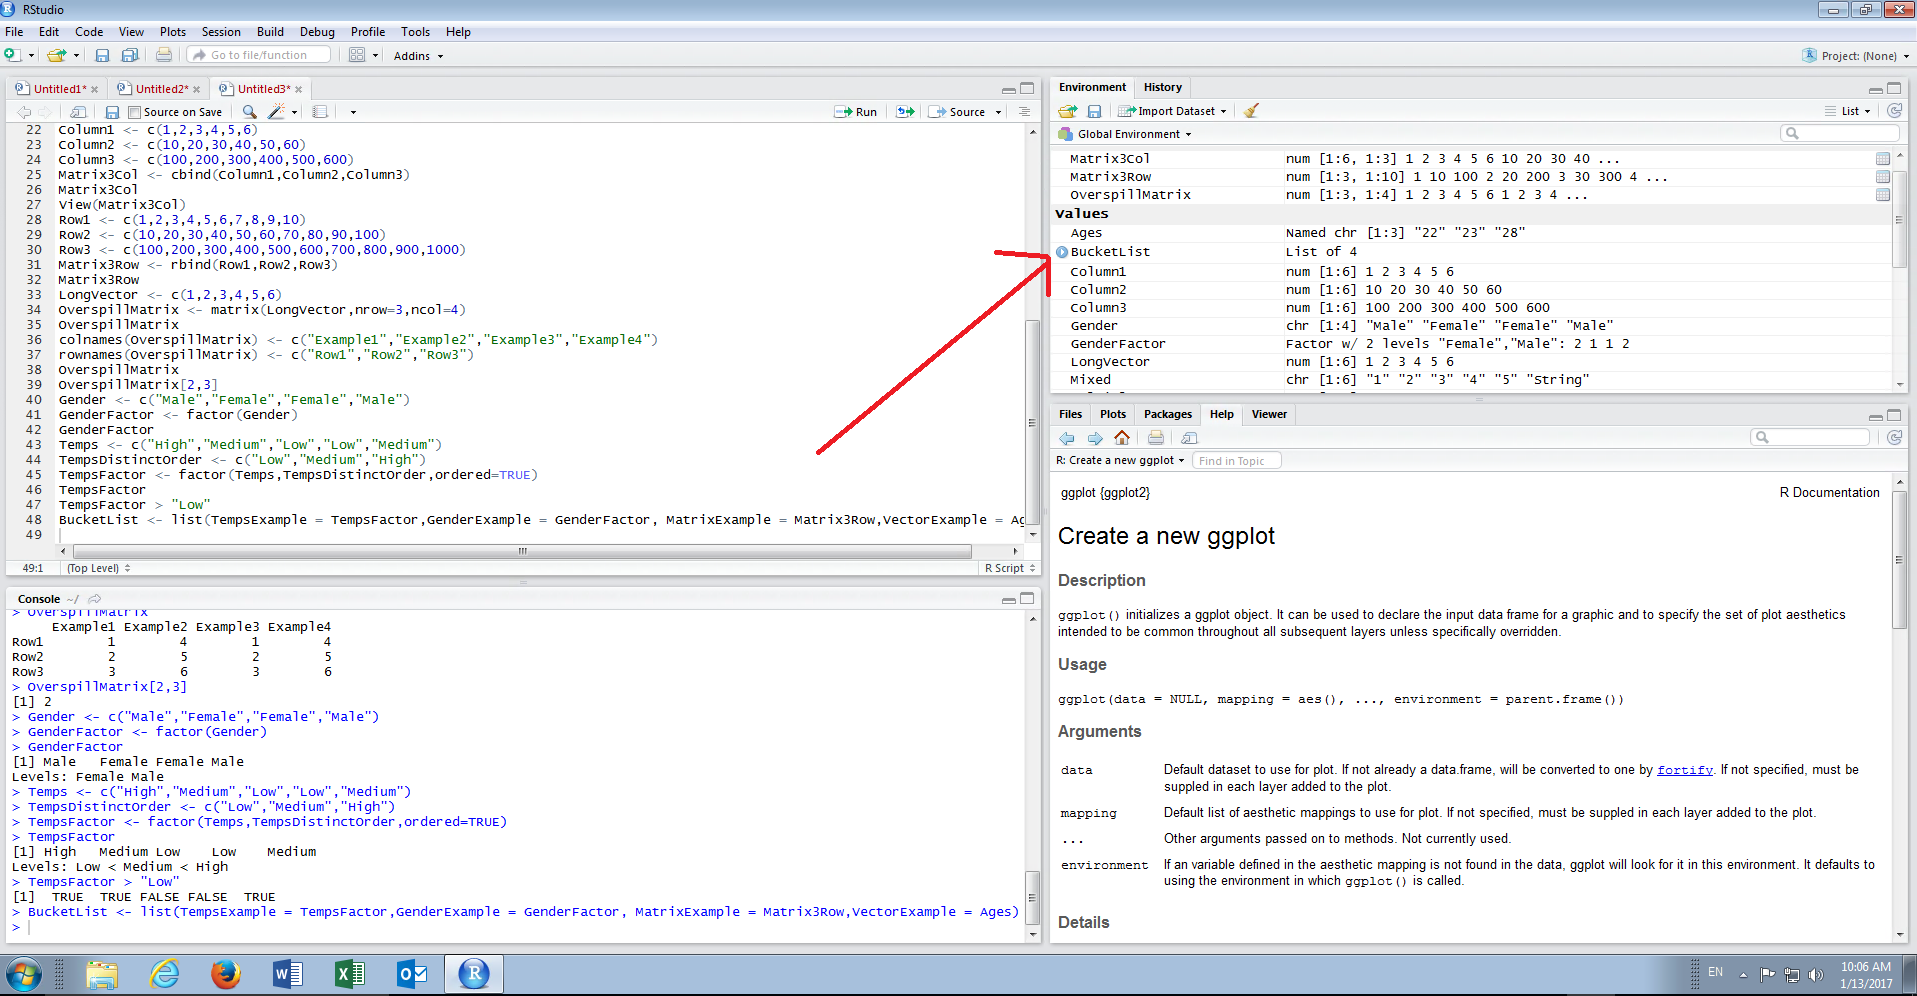Click the New File icon in main toolbar
The image size is (1917, 996).
(12, 55)
